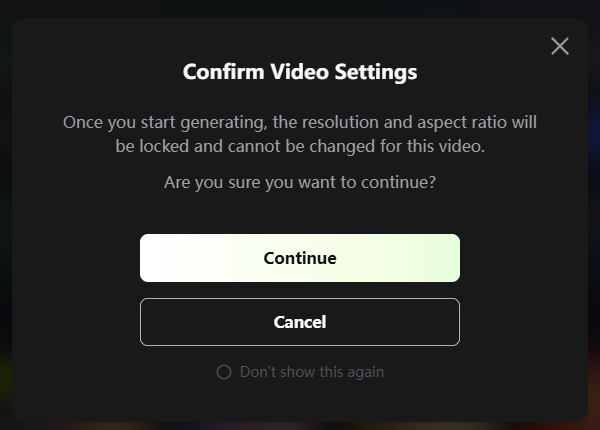Tick the circle beside "Don't show this again"
This screenshot has width=600, height=430.
coord(224,372)
